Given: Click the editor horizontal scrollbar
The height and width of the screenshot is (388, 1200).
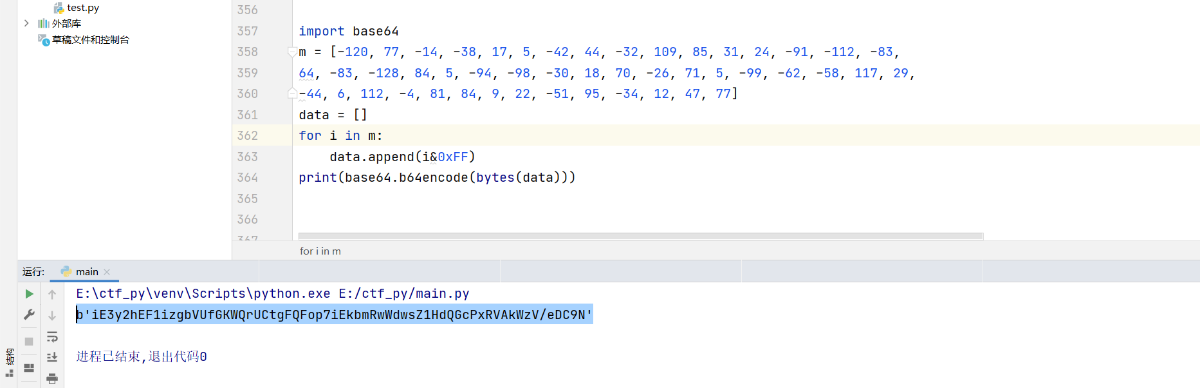Looking at the screenshot, I should [640, 237].
